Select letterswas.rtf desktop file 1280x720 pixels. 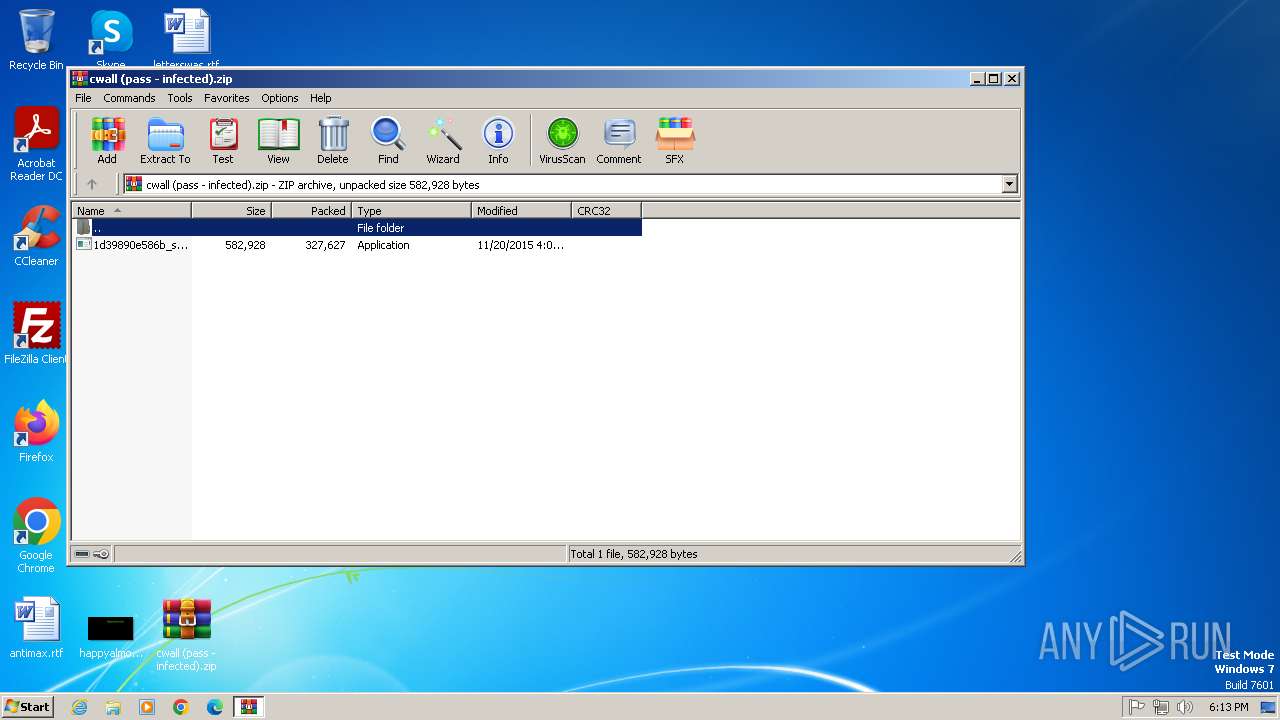pyautogui.click(x=186, y=38)
